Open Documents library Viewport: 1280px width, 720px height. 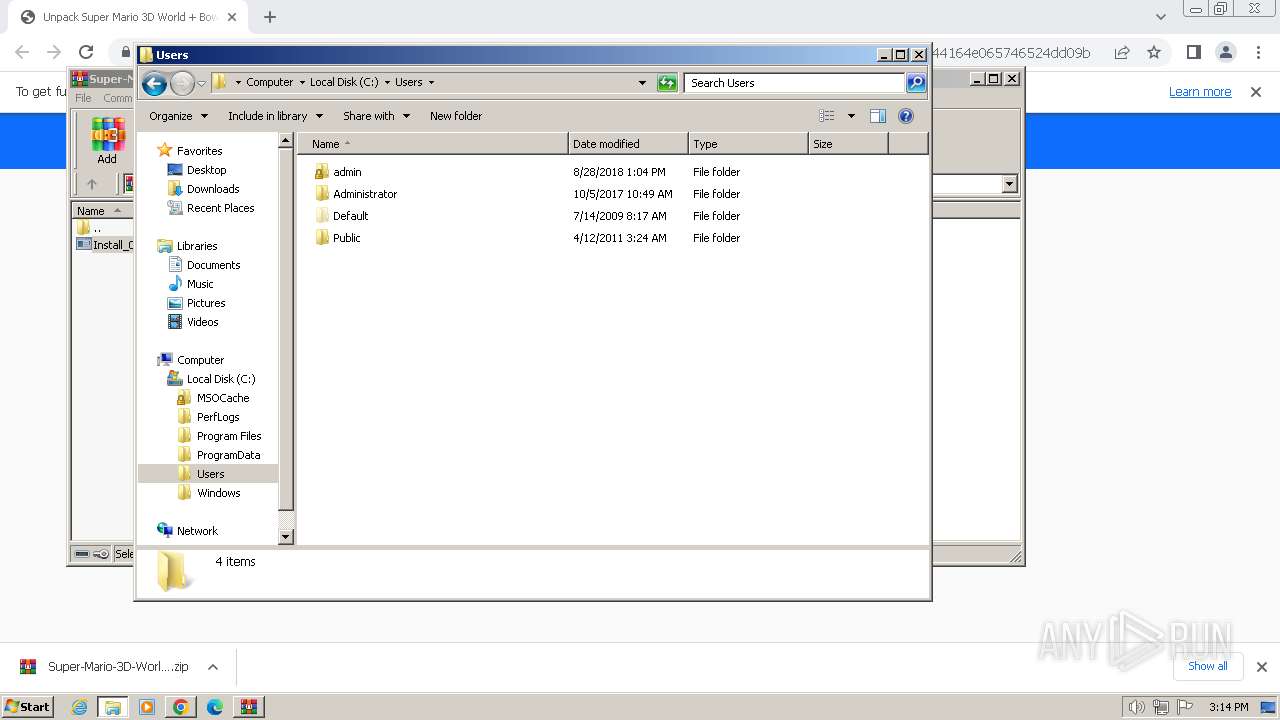pyautogui.click(x=213, y=265)
